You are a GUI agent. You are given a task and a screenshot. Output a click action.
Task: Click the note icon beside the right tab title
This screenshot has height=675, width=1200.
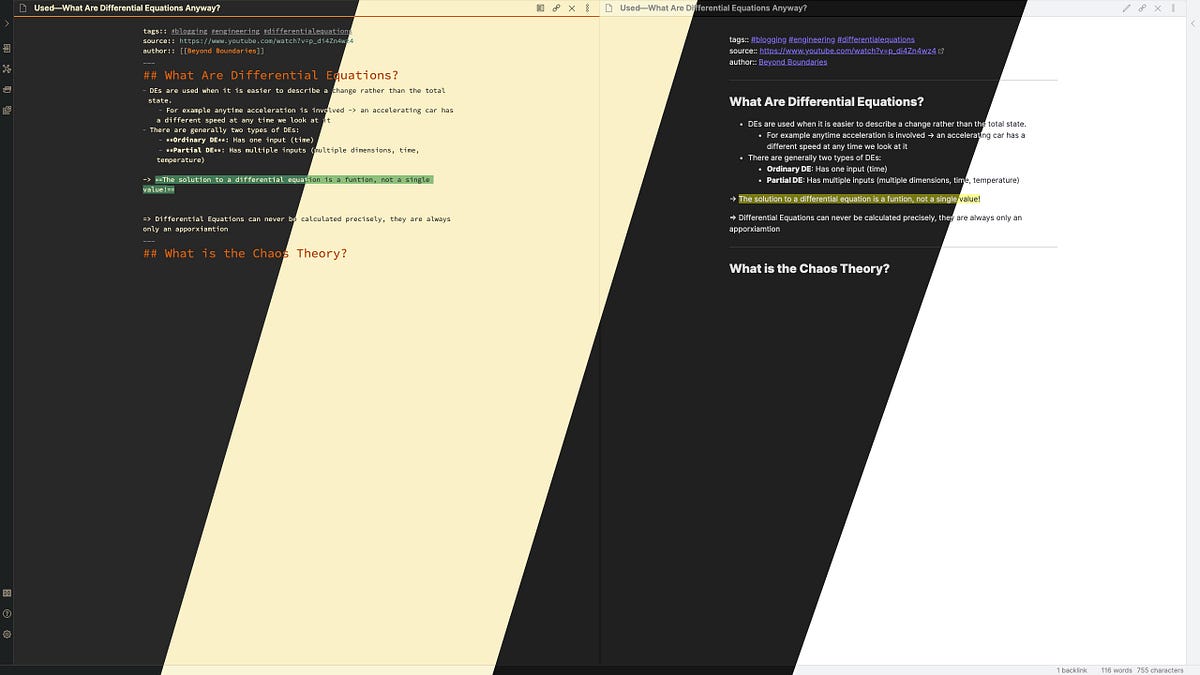[608, 7]
